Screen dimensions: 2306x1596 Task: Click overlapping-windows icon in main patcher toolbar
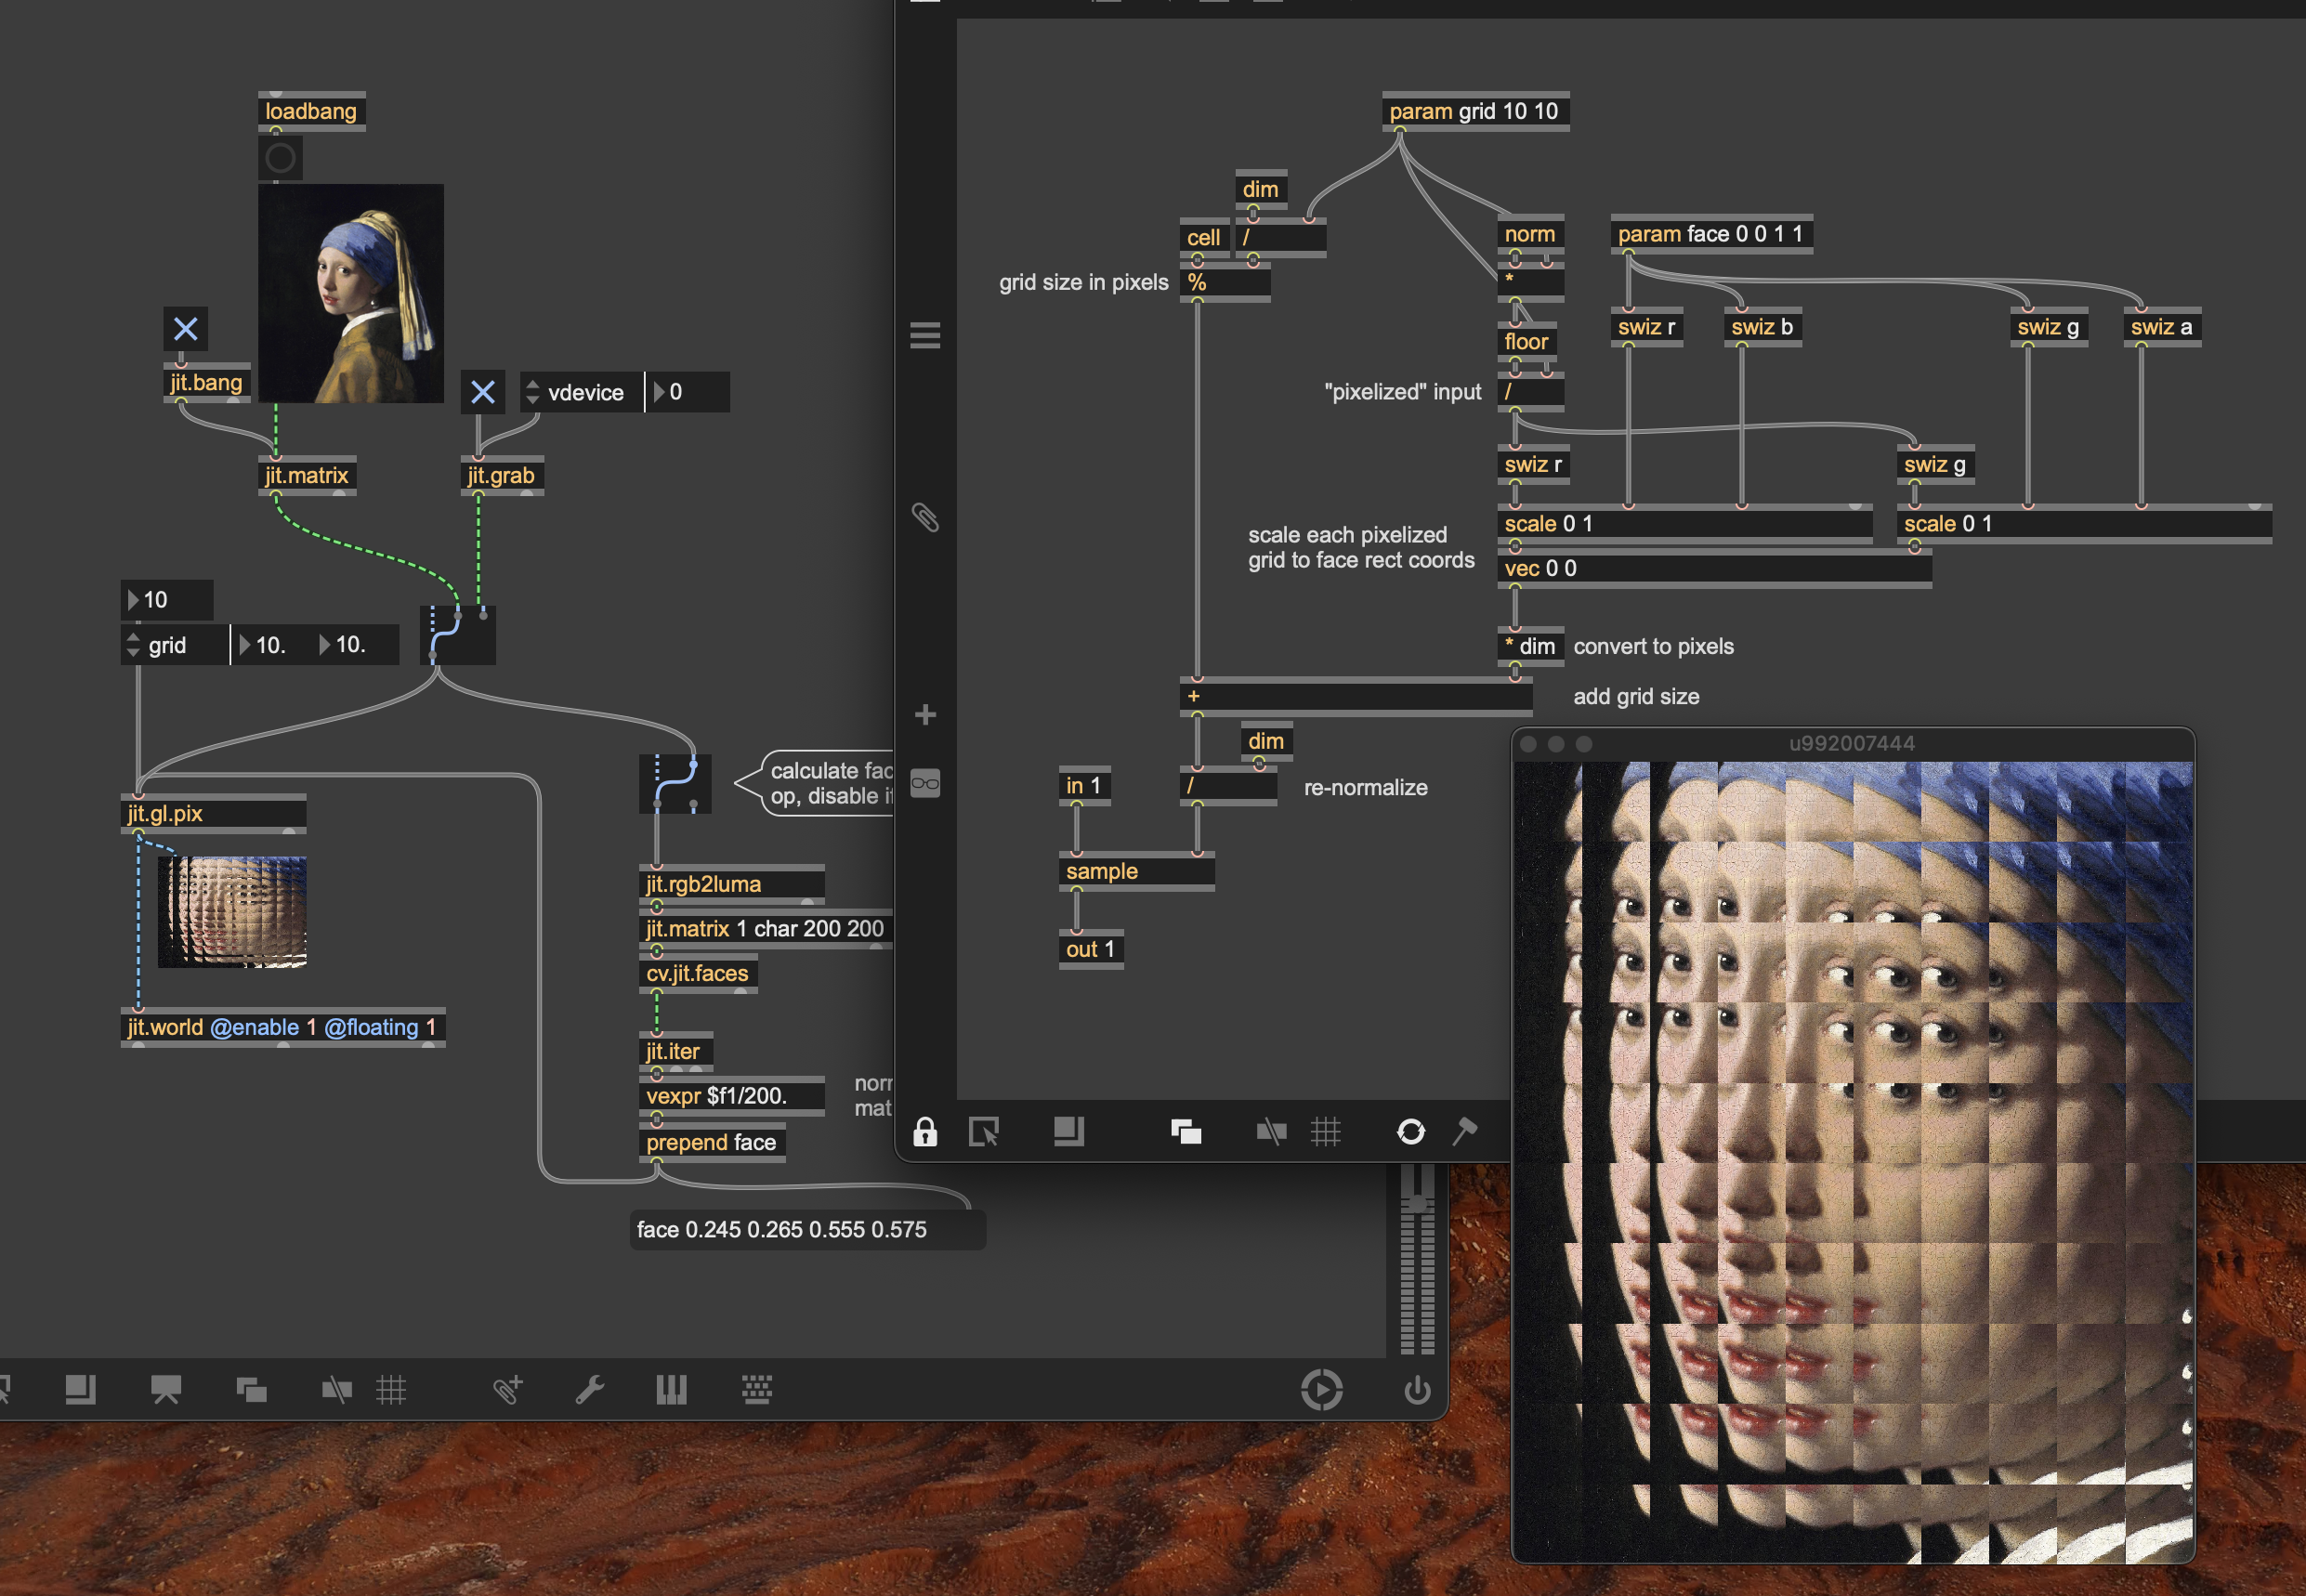coord(251,1389)
